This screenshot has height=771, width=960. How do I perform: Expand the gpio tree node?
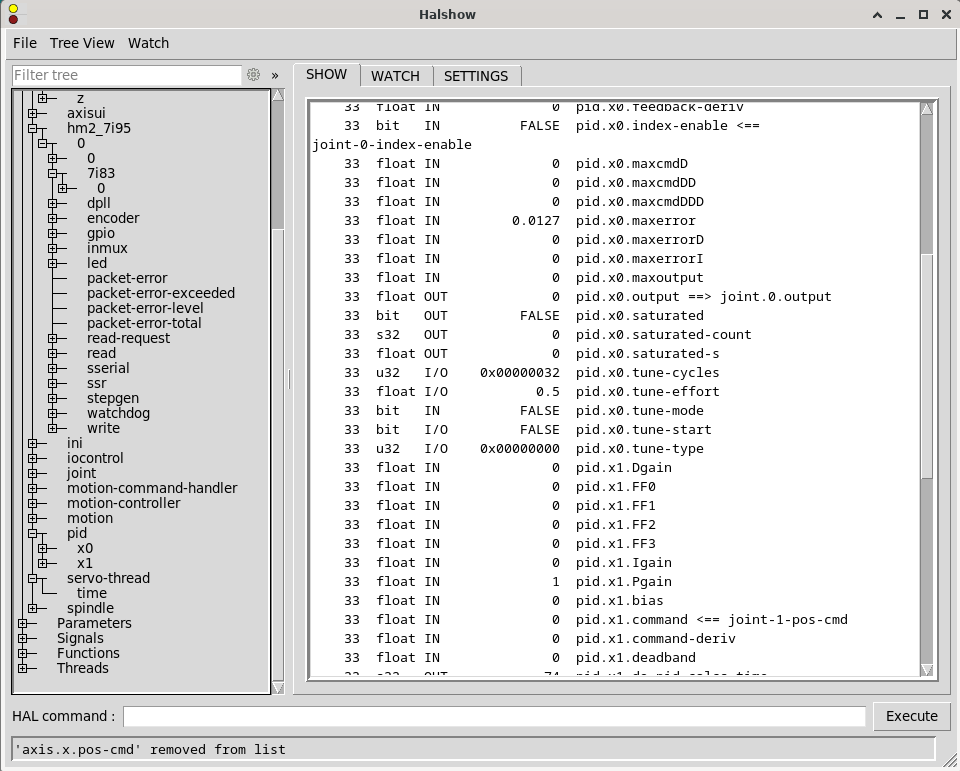[53, 233]
